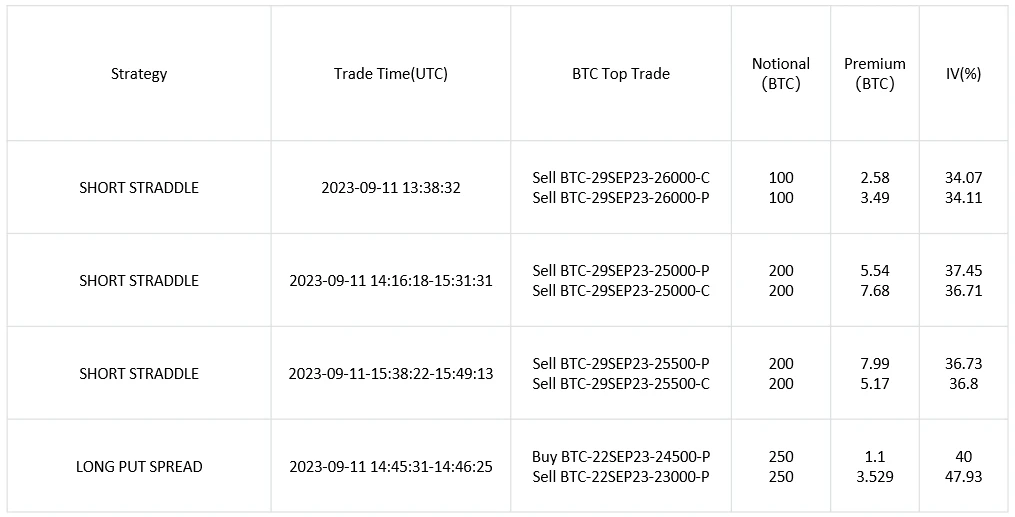This screenshot has width=1015, height=517.
Task: Click the 14:16:18-15:31:31 trade time cell
Action: click(x=390, y=281)
